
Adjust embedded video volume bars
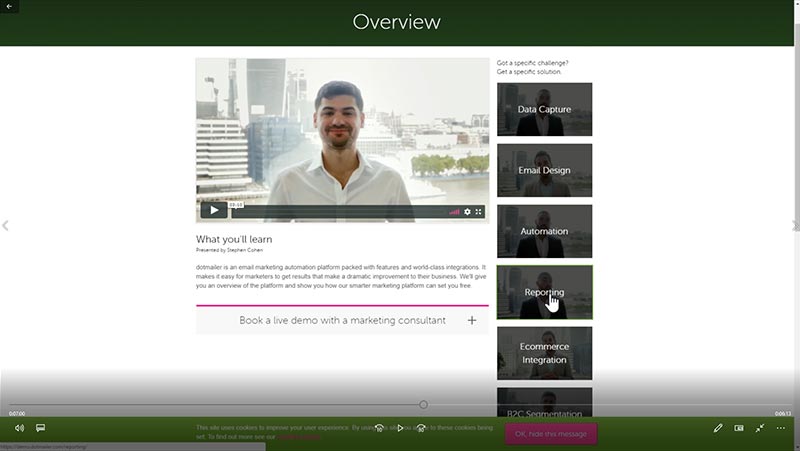pos(454,211)
